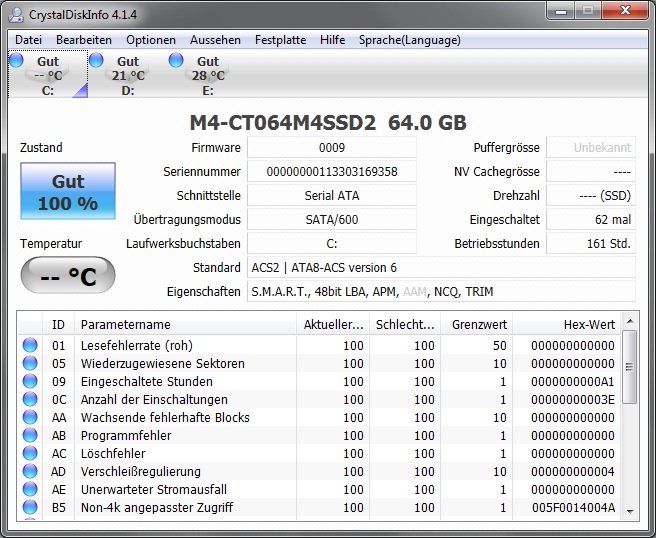Click status icon for Löschfehler row

[x=30, y=453]
